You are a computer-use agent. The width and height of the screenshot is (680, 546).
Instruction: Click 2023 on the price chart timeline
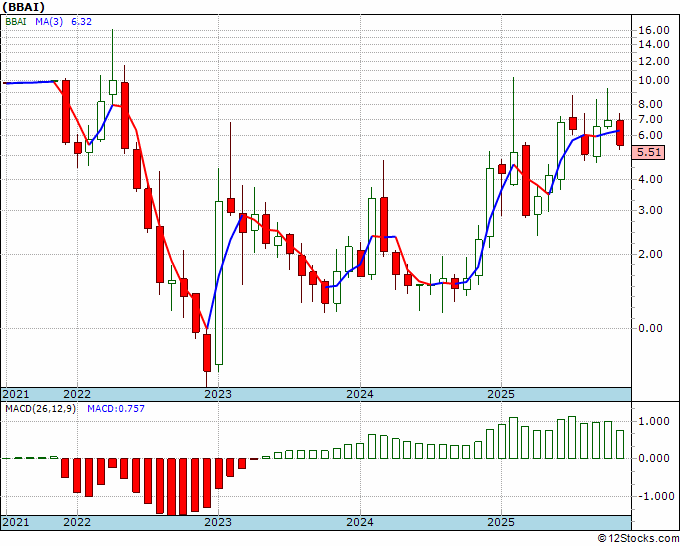[x=218, y=394]
